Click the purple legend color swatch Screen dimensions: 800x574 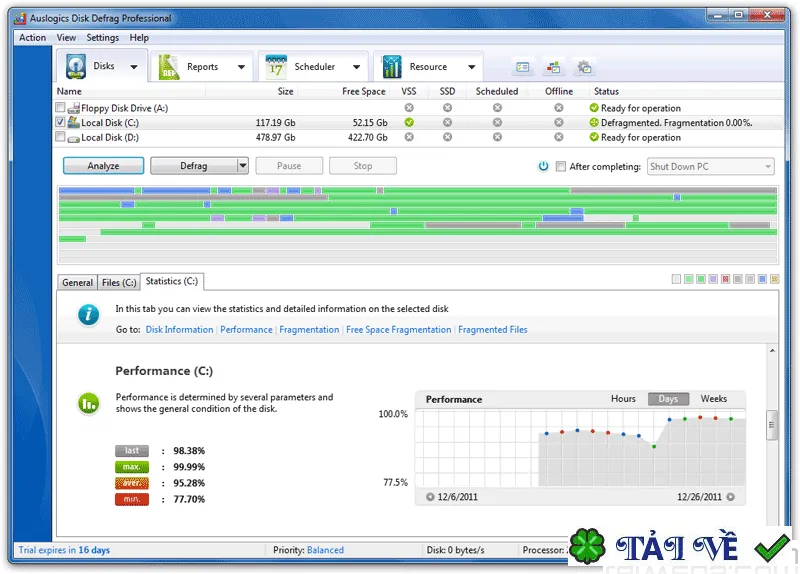(713, 279)
